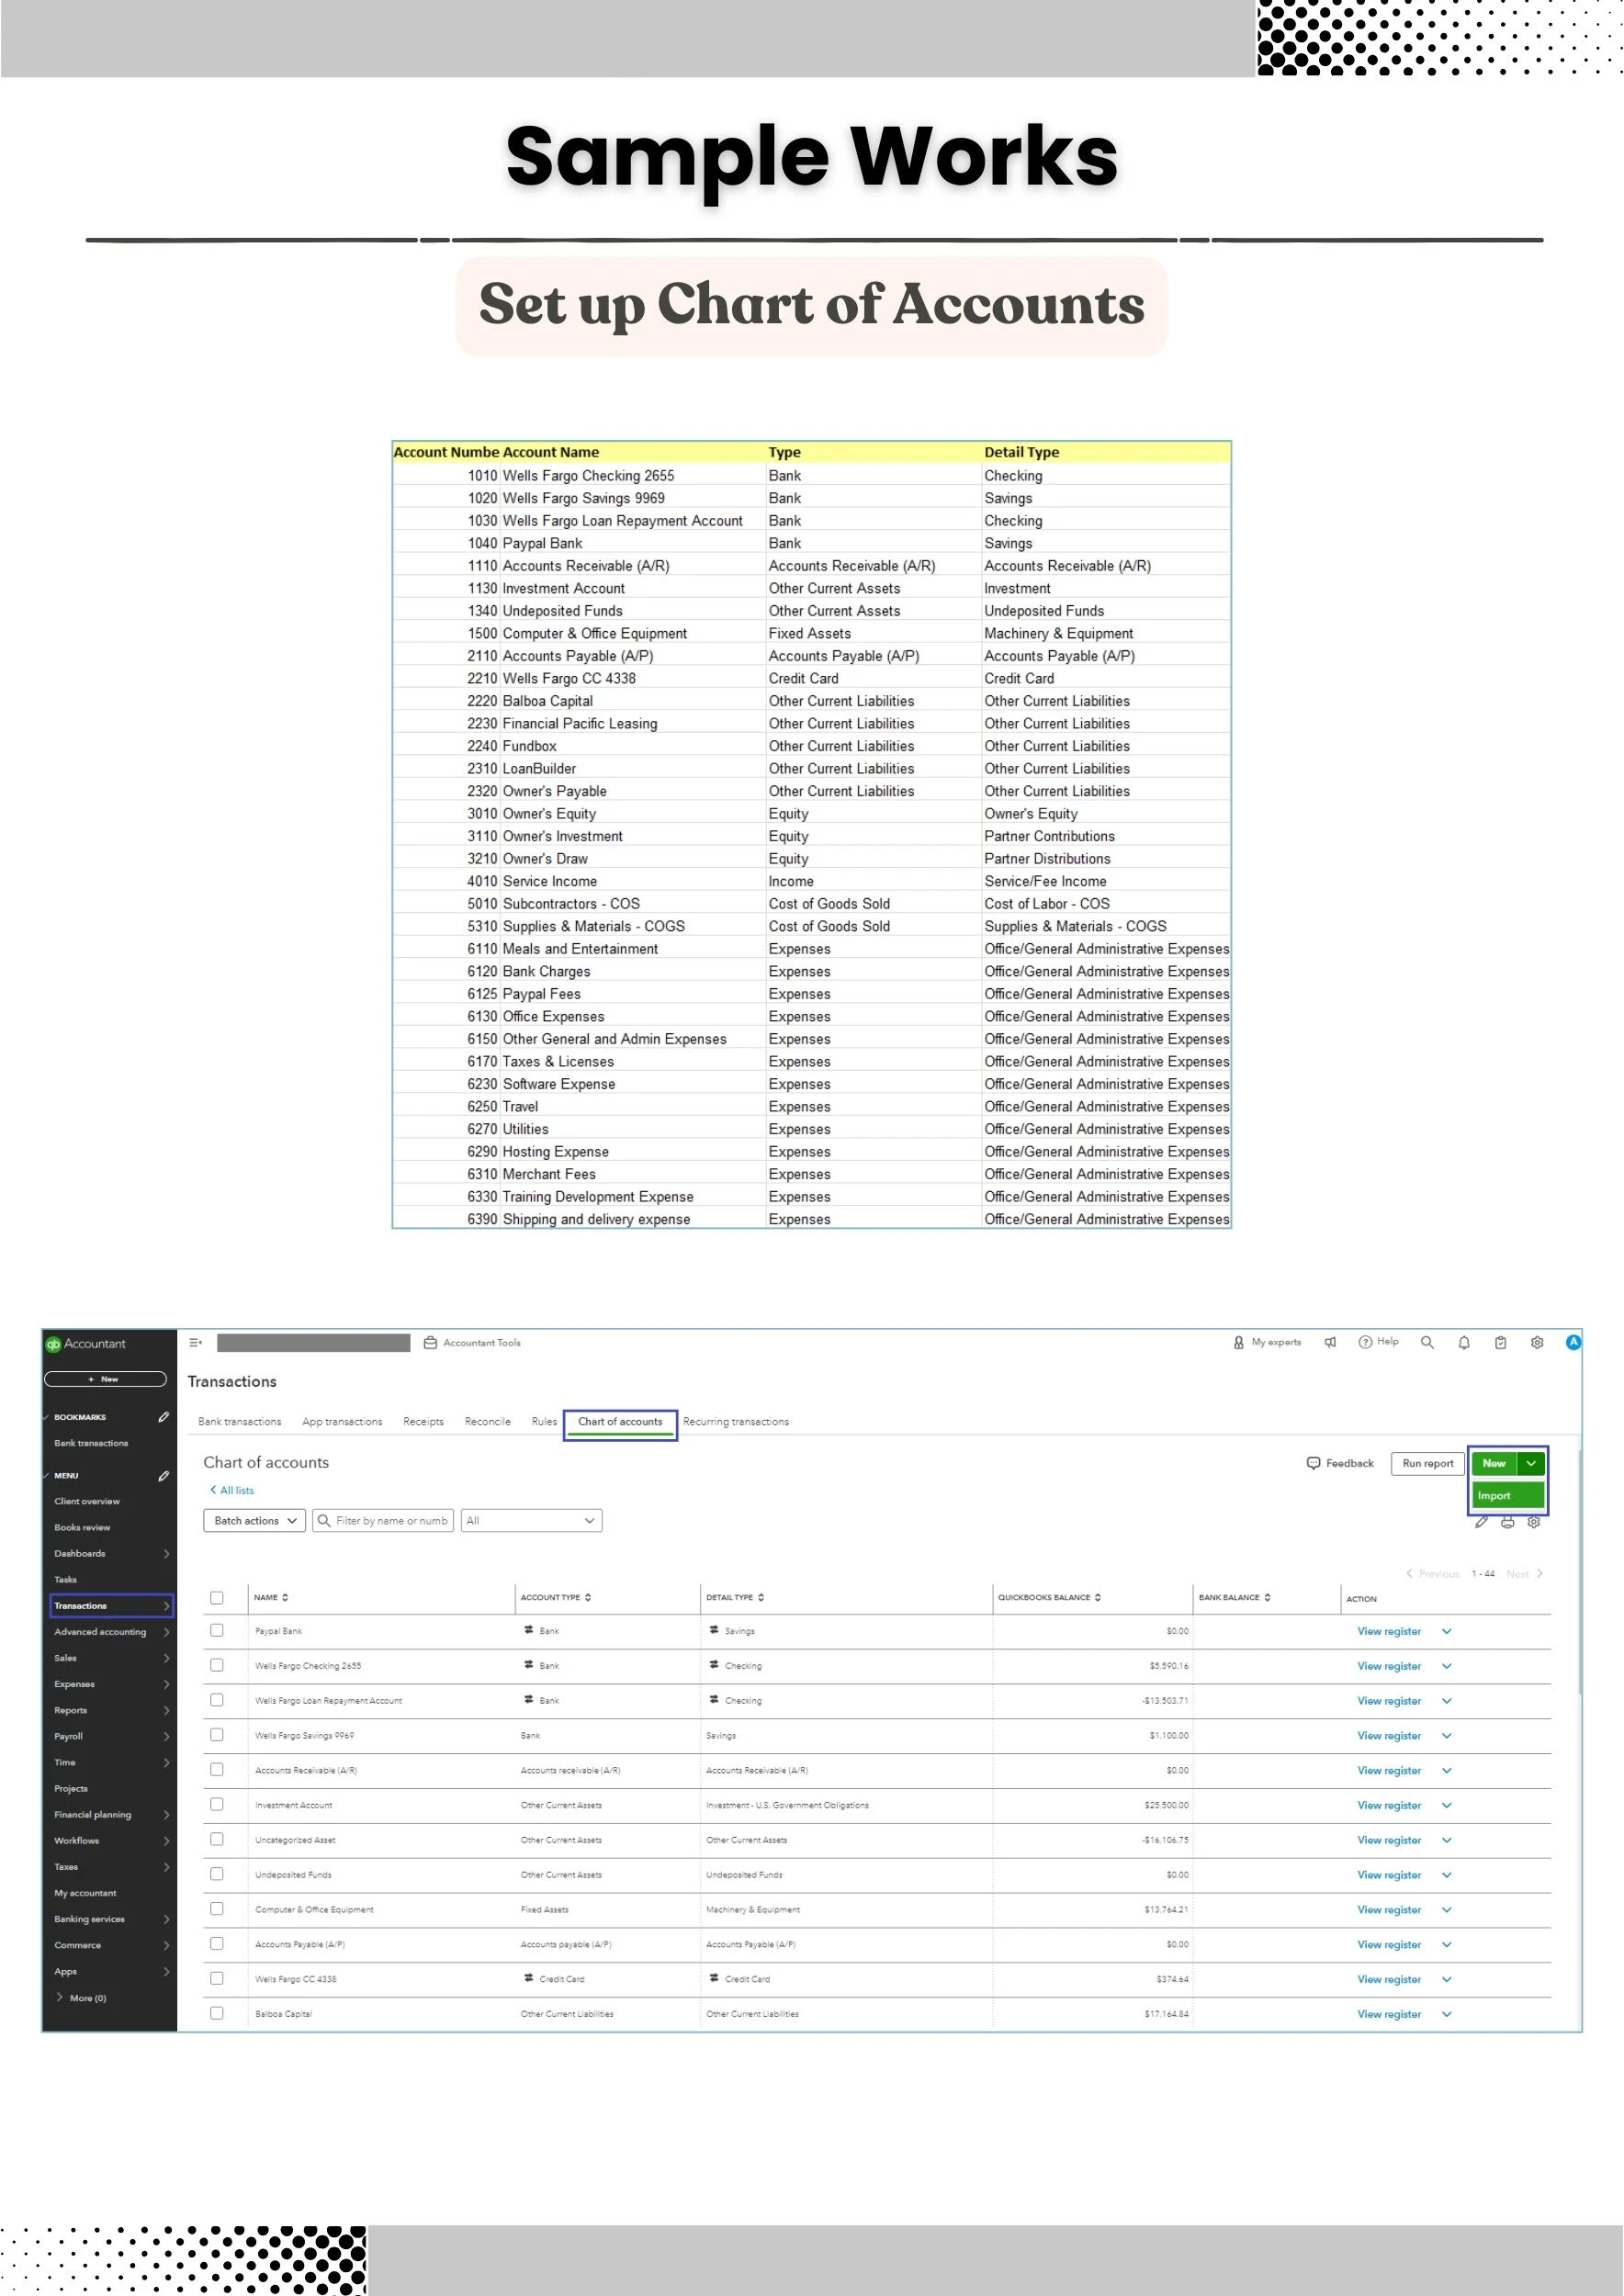Edit bookmarks with pencil icon
This screenshot has width=1624, height=2296.
[164, 1417]
